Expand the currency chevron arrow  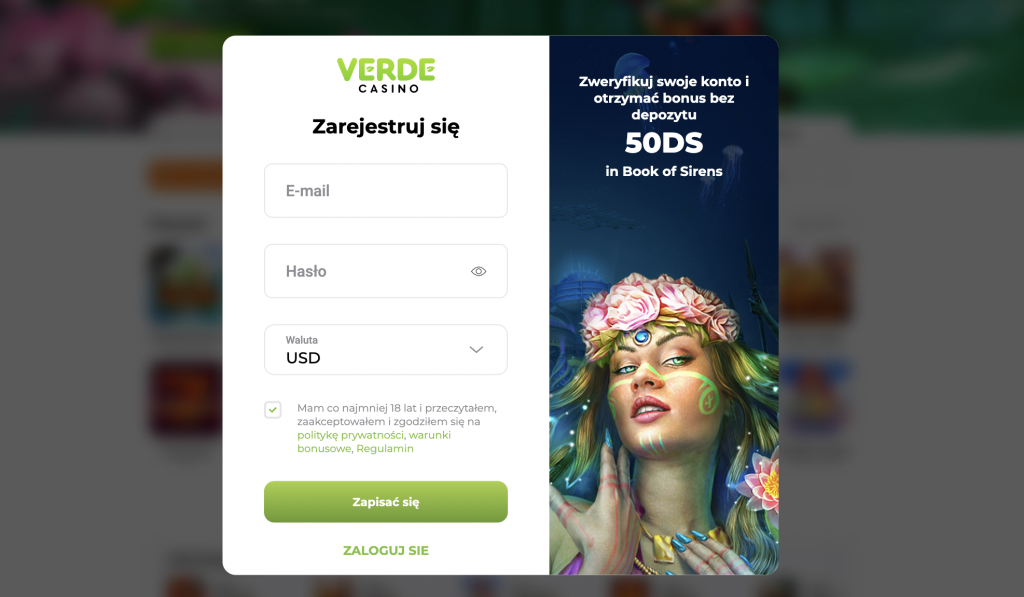[x=476, y=349]
